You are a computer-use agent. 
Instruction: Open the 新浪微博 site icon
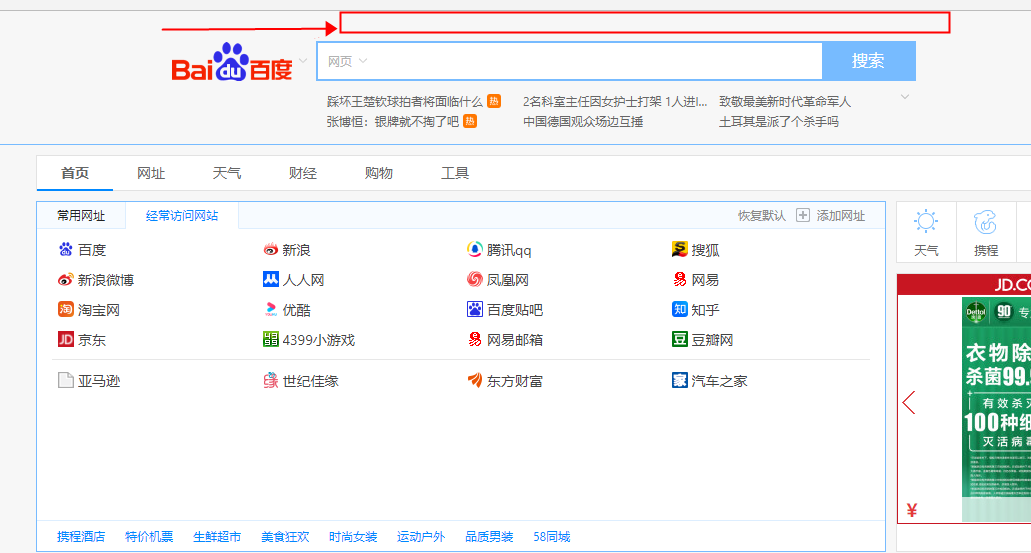click(x=66, y=280)
